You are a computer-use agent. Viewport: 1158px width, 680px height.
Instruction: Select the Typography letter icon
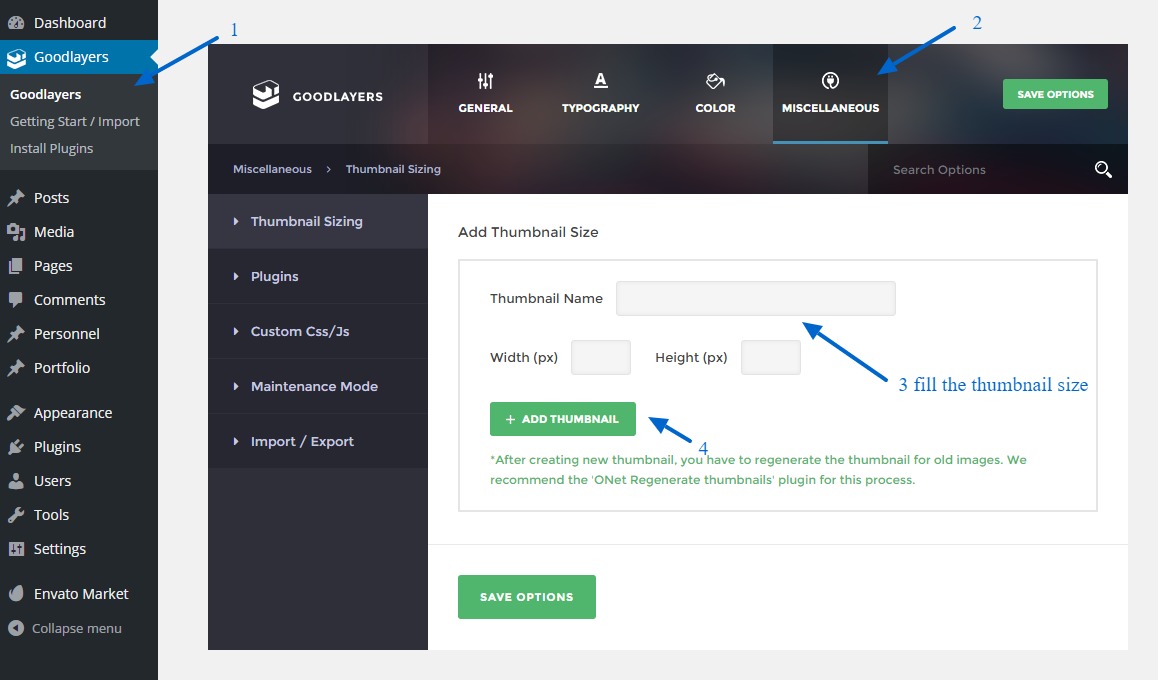coord(600,81)
